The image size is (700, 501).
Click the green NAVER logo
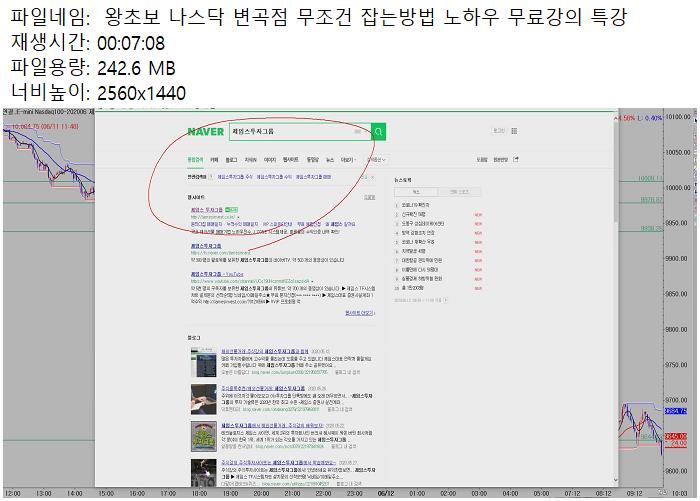205,132
